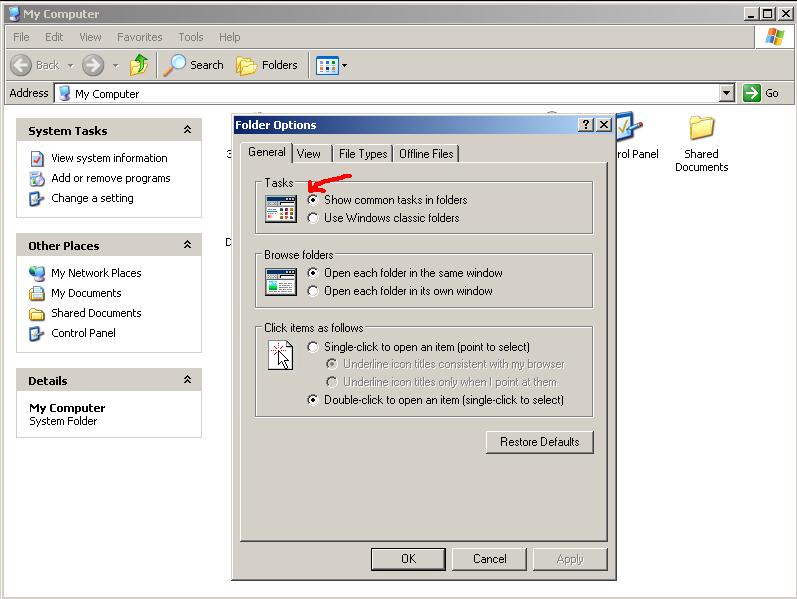
Task: Switch to the View tab
Action: (309, 154)
